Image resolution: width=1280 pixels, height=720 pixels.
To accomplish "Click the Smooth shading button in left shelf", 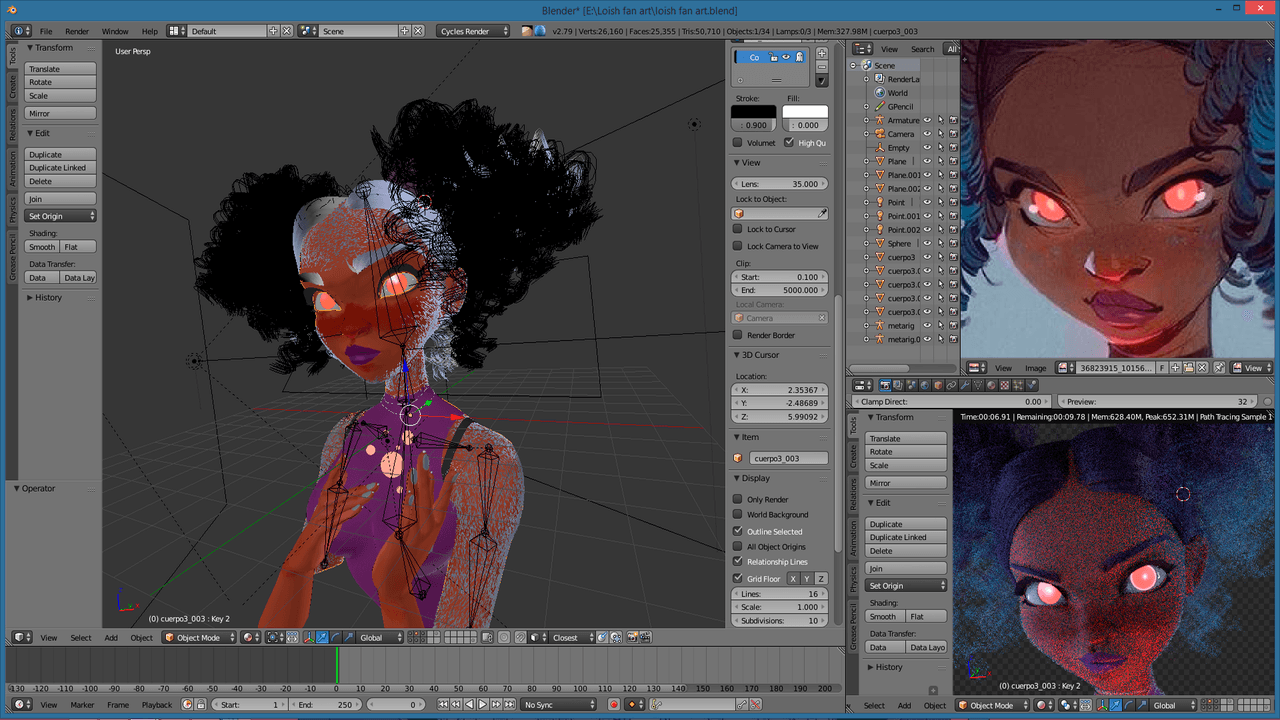I will [x=42, y=247].
